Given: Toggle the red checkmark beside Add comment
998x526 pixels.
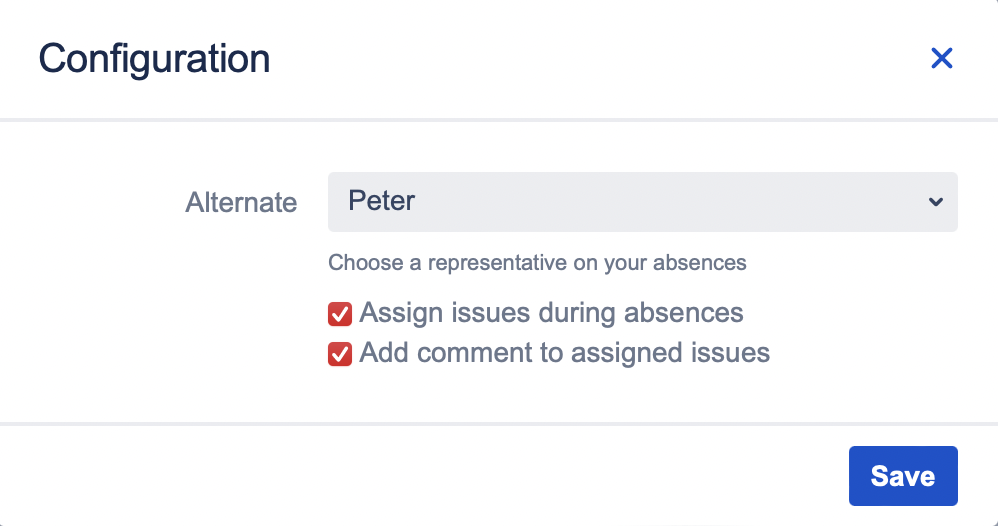Looking at the screenshot, I should pos(340,354).
